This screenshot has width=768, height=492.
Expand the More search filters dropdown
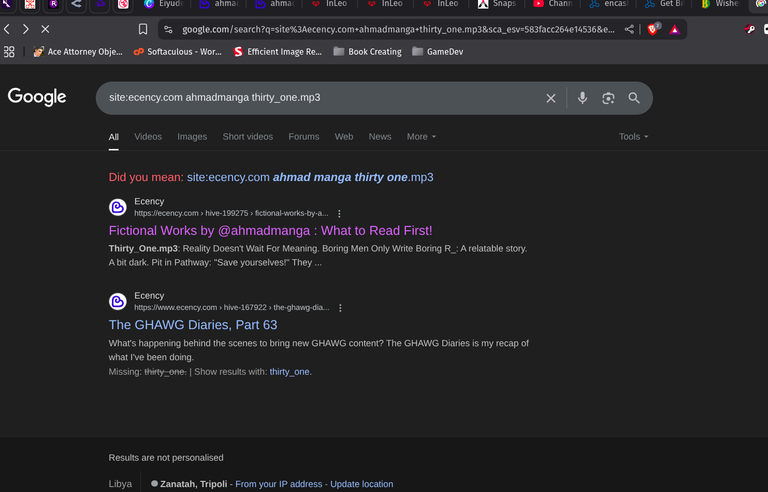pos(421,137)
